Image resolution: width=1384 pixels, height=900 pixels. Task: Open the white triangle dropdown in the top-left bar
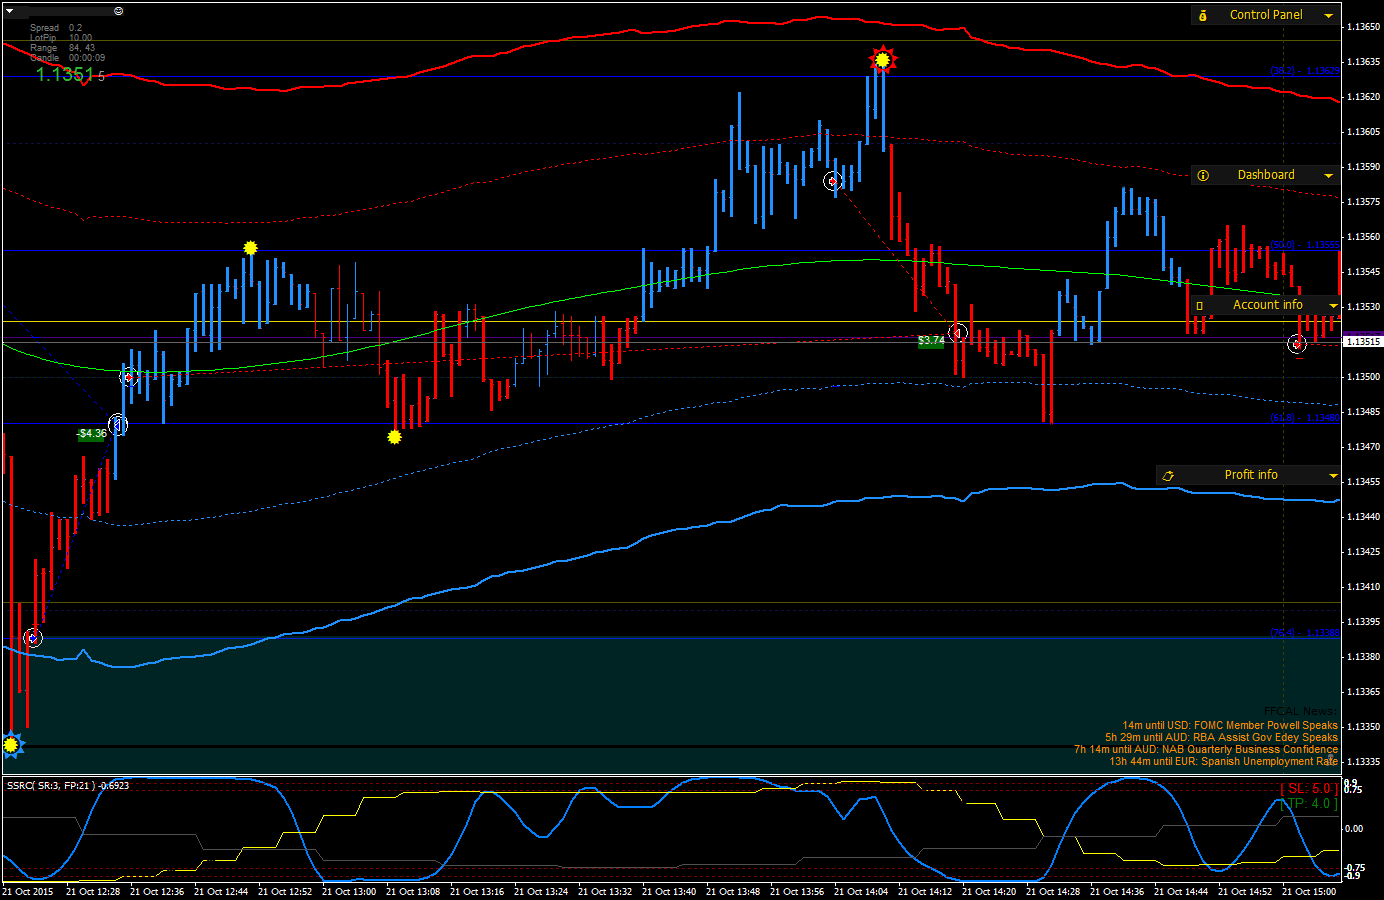(10, 12)
